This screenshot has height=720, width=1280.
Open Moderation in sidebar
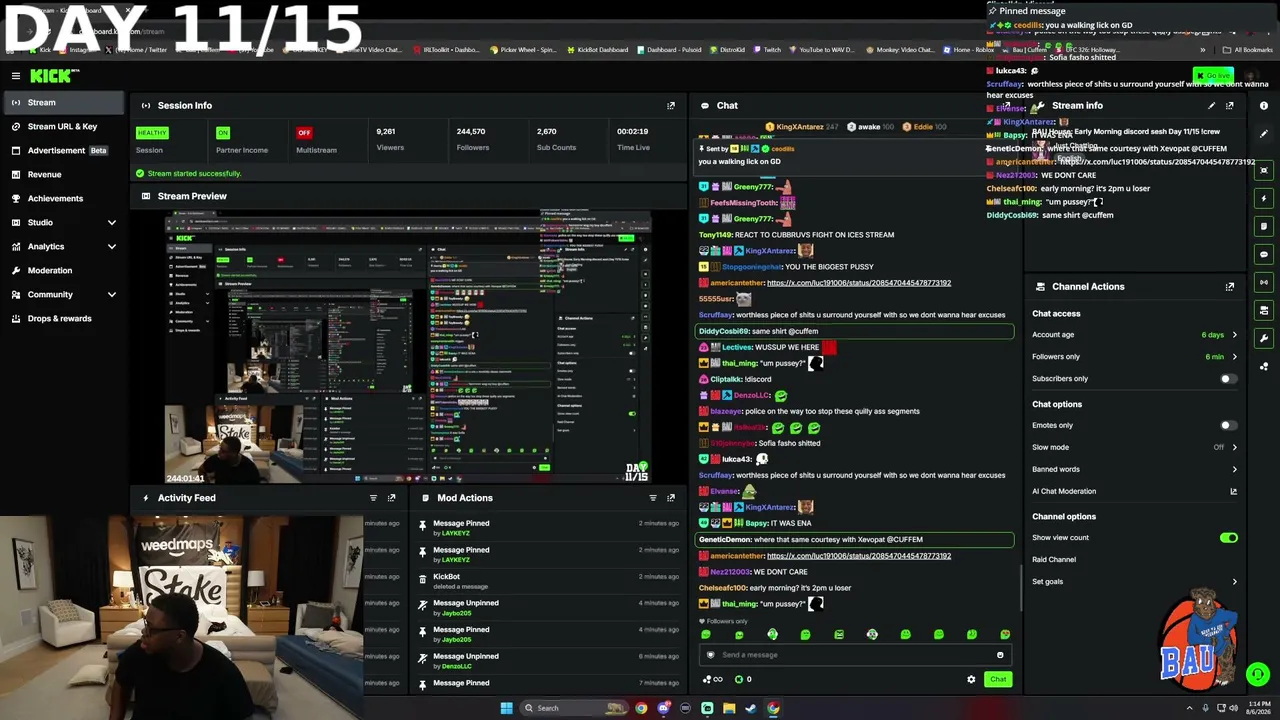click(64, 270)
